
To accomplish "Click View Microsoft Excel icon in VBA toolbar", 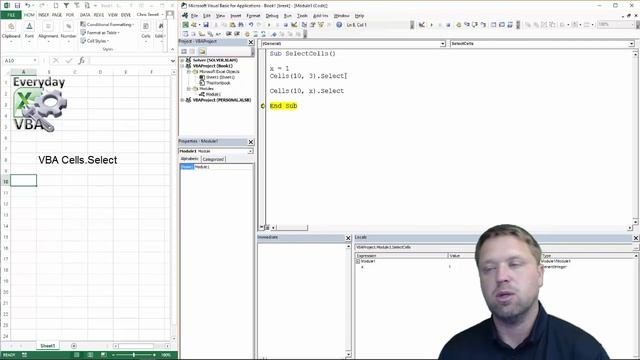I will coord(185,25).
